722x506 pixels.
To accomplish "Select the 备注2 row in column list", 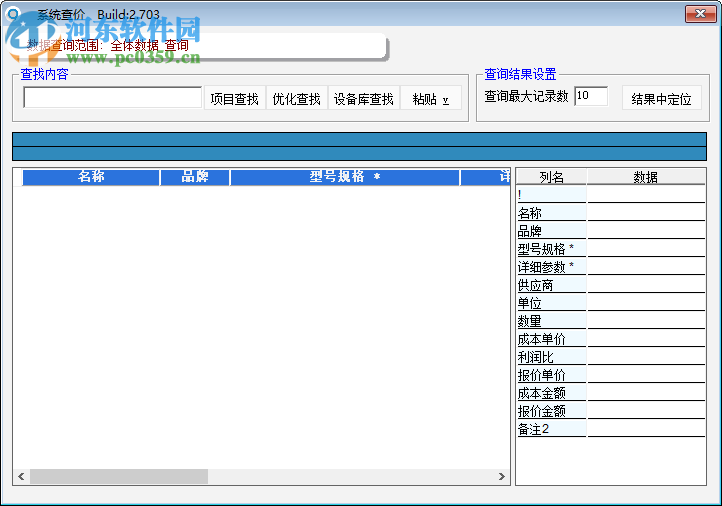I will click(x=552, y=428).
